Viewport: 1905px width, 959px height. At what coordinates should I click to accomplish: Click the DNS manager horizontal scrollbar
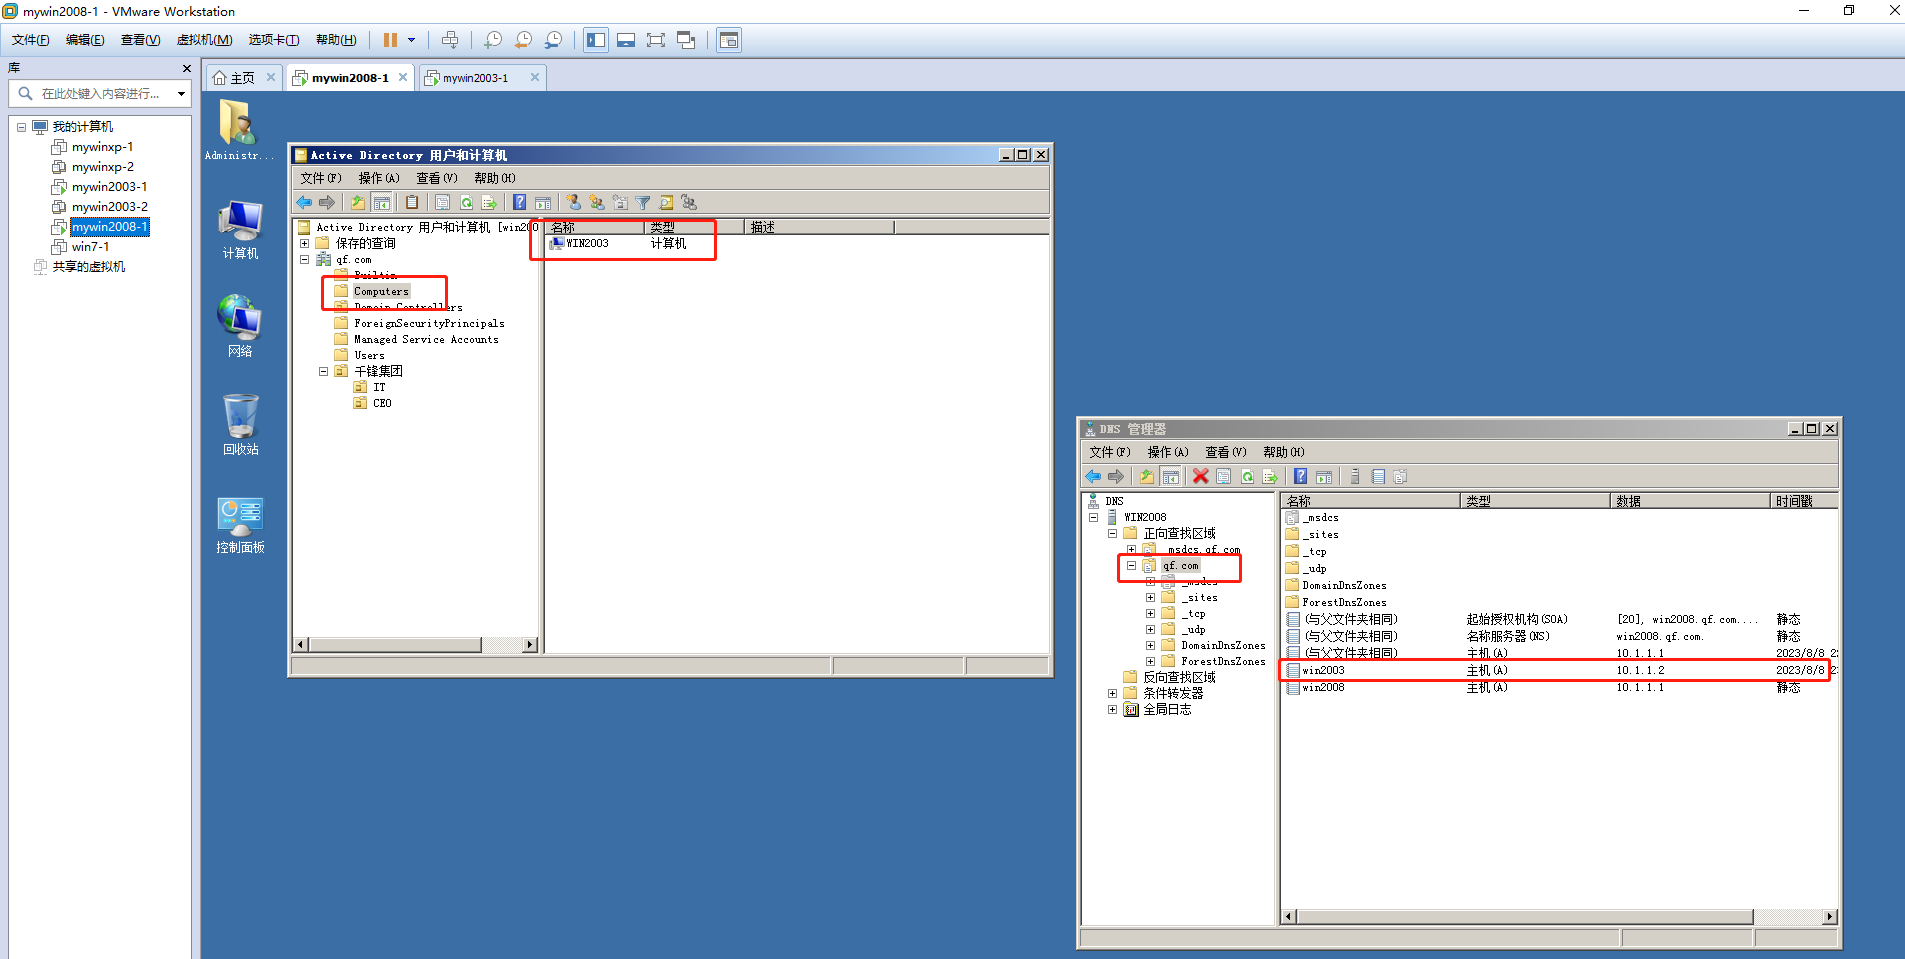(1525, 917)
